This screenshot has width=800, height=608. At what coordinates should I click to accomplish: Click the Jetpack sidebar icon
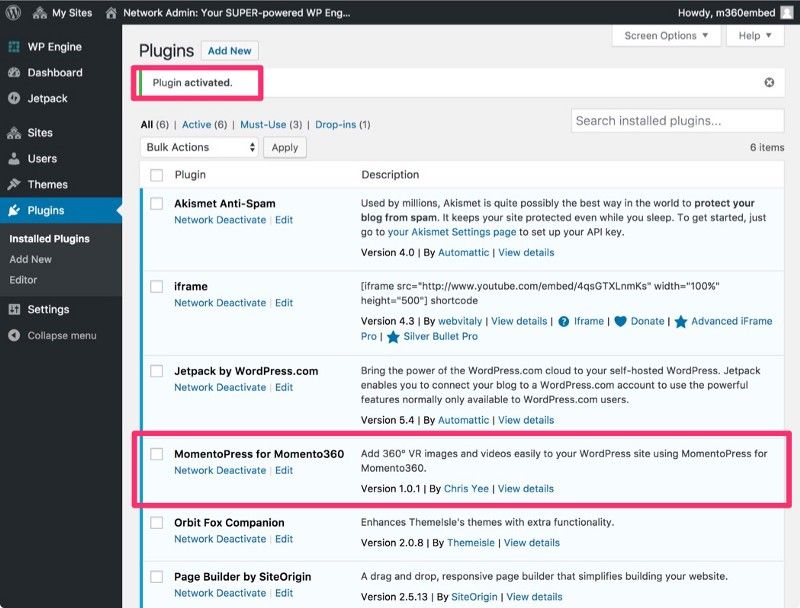click(x=14, y=98)
